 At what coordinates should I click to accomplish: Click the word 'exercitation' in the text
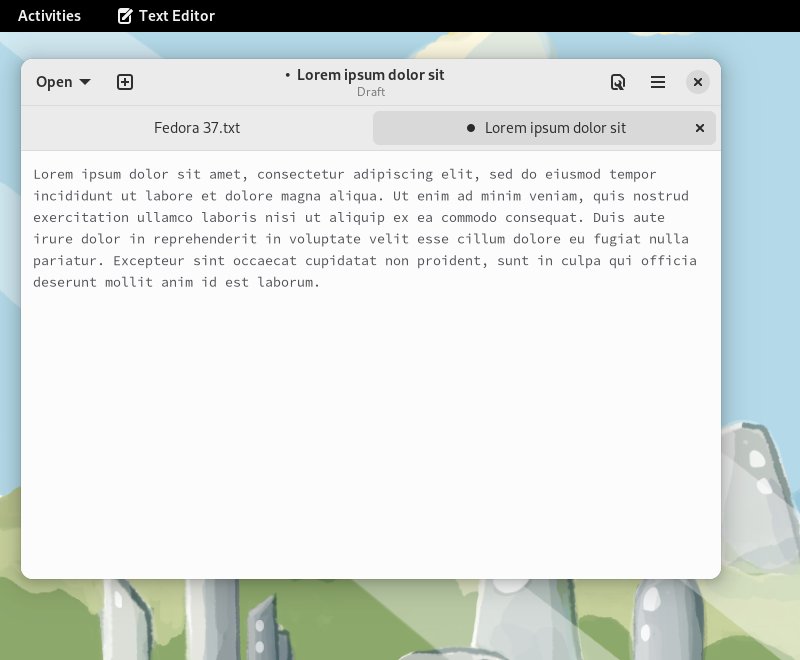pyautogui.click(x=81, y=218)
